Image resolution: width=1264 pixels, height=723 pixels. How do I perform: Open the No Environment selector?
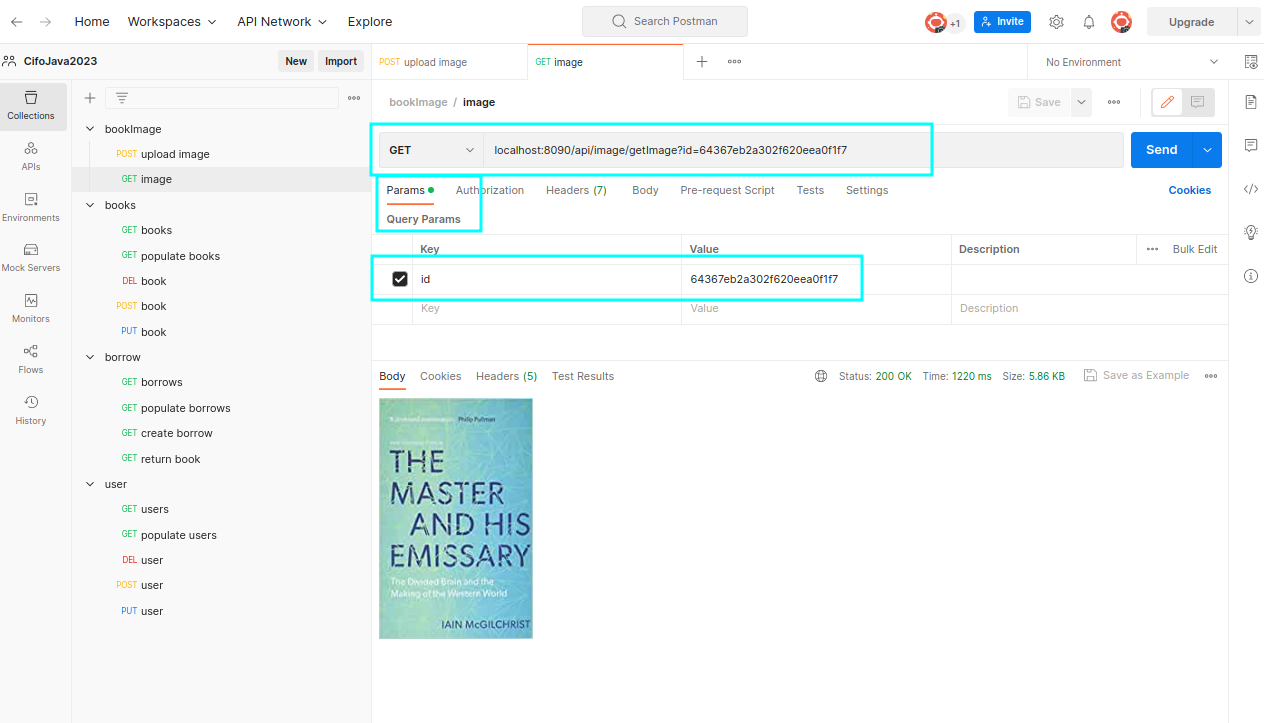click(x=1131, y=62)
